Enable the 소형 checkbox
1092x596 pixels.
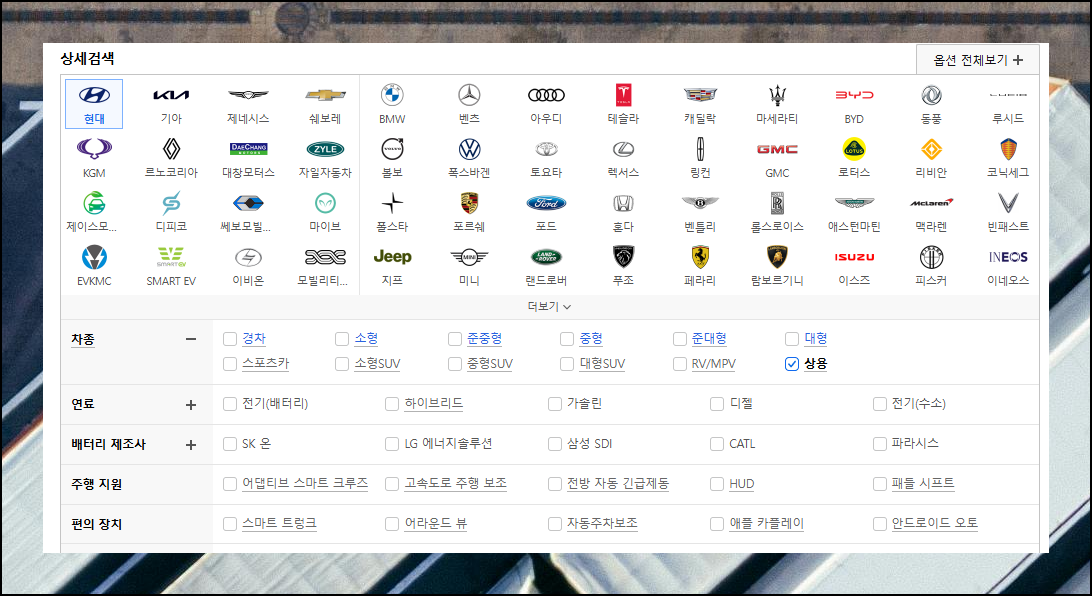[342, 339]
